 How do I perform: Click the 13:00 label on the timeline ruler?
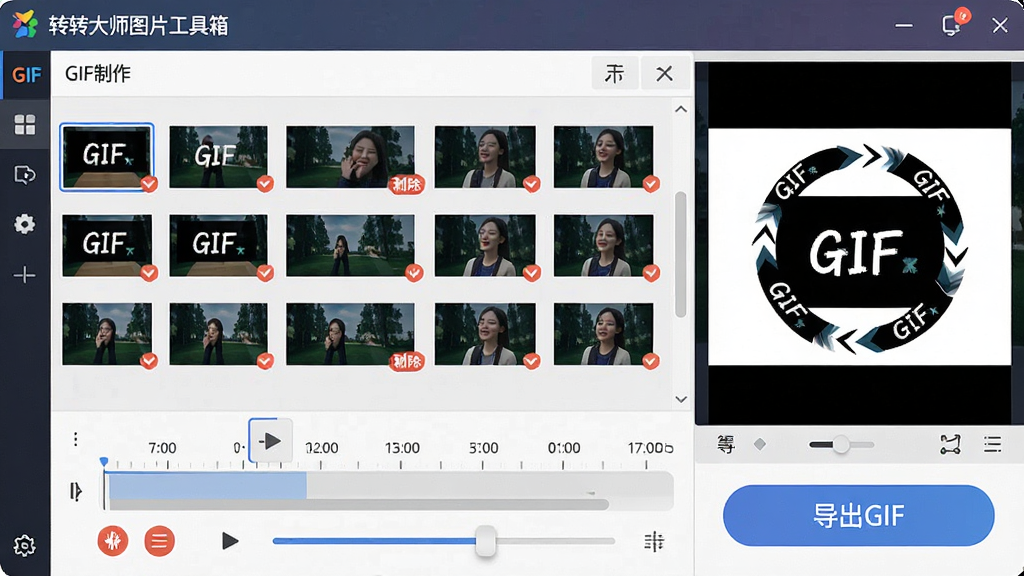(x=402, y=448)
